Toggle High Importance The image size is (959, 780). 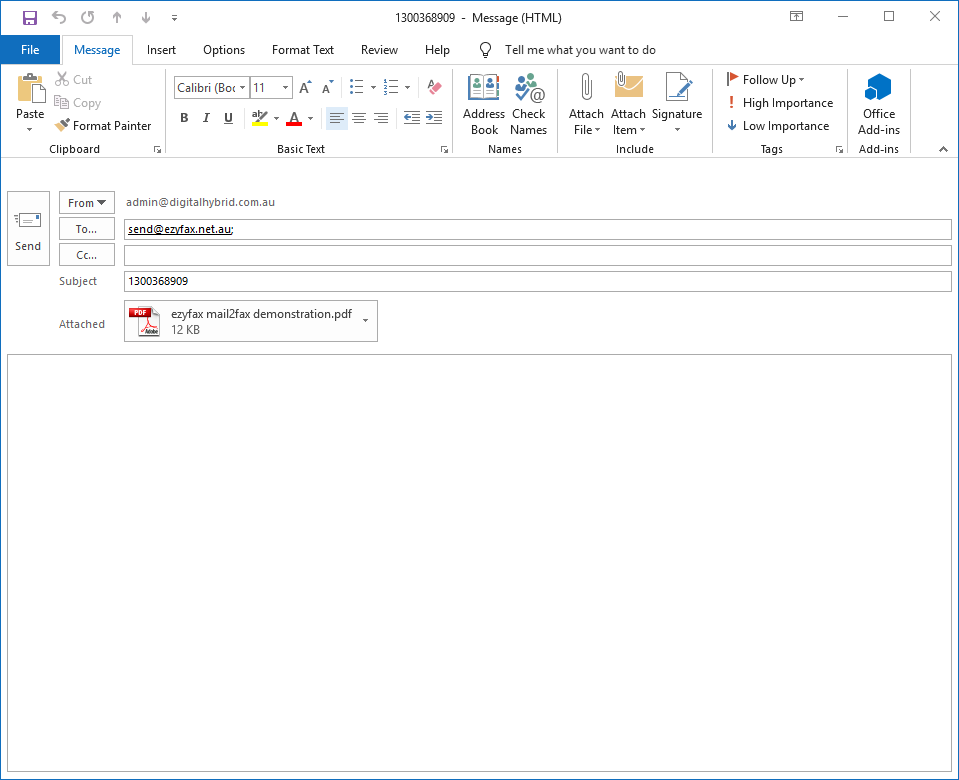point(780,103)
